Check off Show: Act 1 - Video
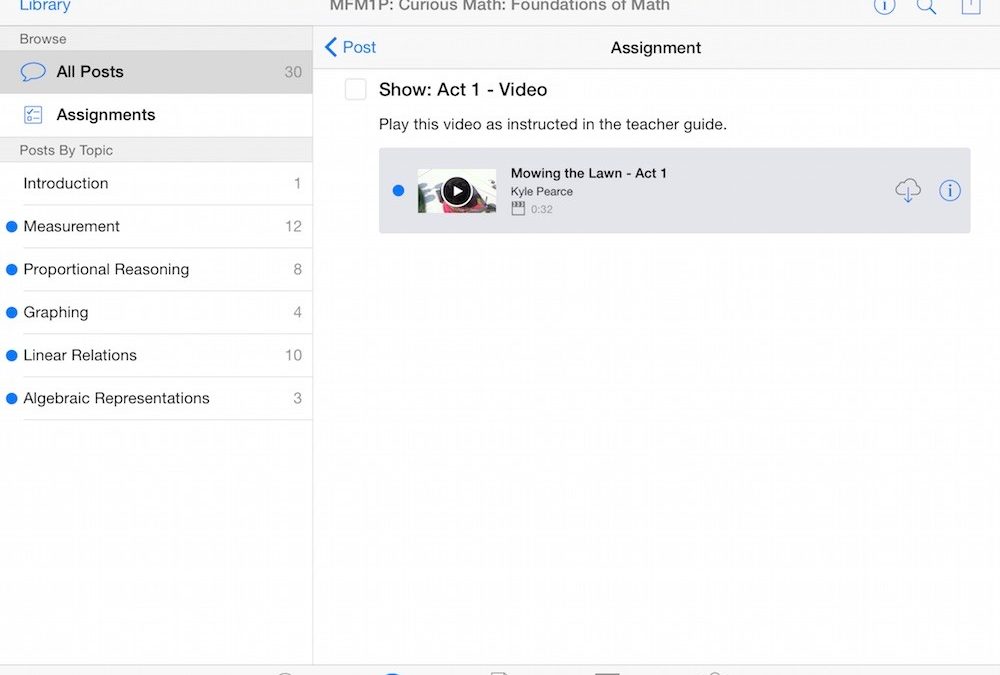The height and width of the screenshot is (675, 1000). 355,90
